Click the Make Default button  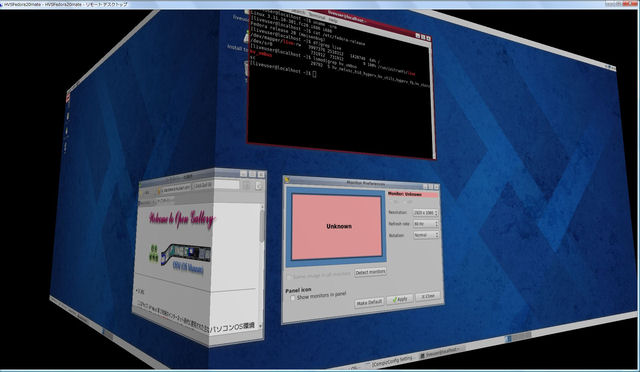(369, 303)
